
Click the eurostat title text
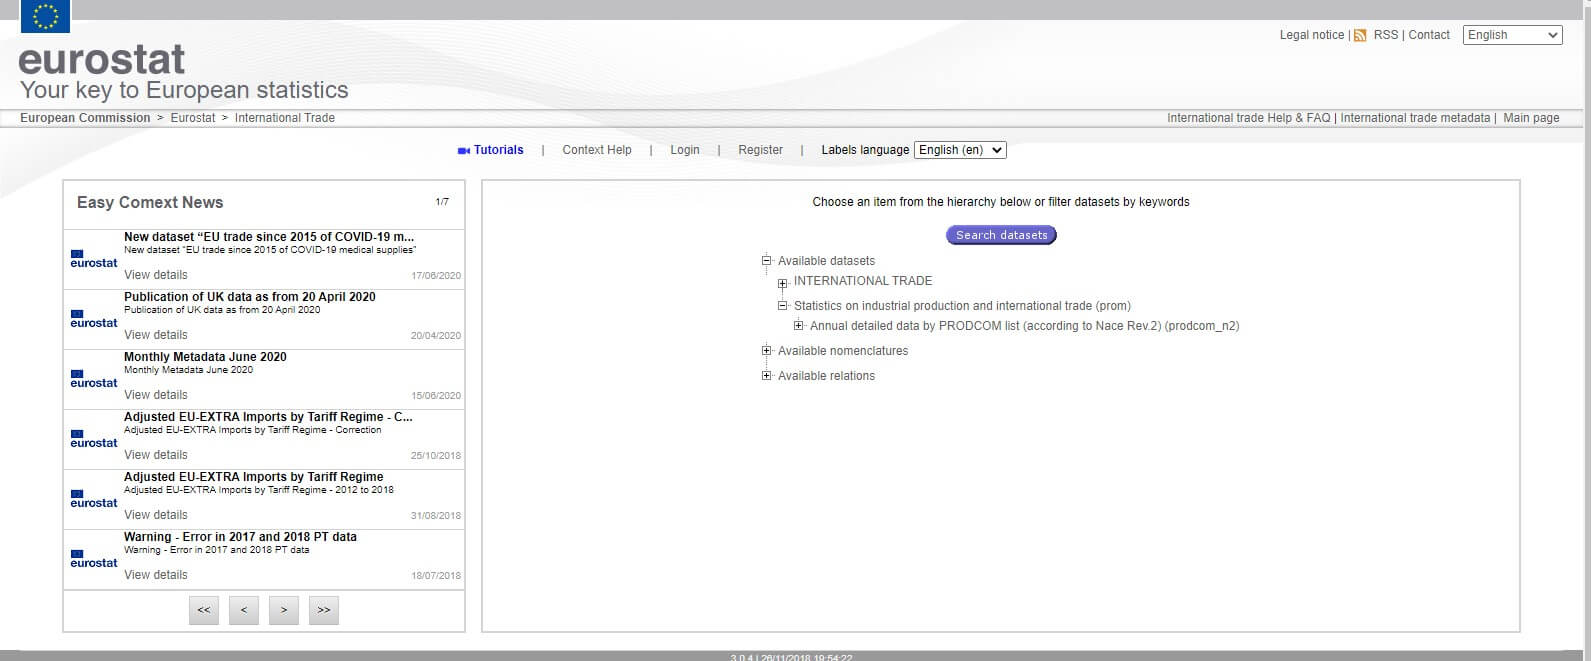pyautogui.click(x=102, y=60)
